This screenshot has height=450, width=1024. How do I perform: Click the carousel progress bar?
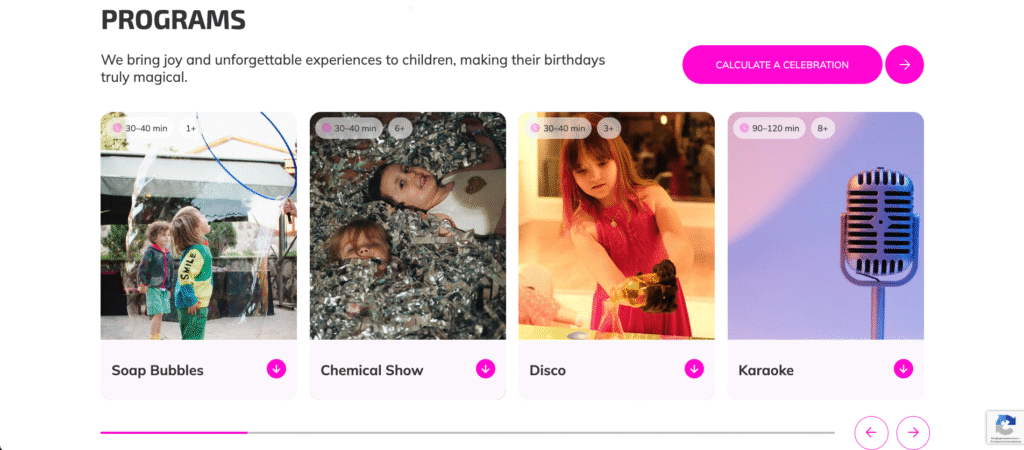[x=468, y=432]
